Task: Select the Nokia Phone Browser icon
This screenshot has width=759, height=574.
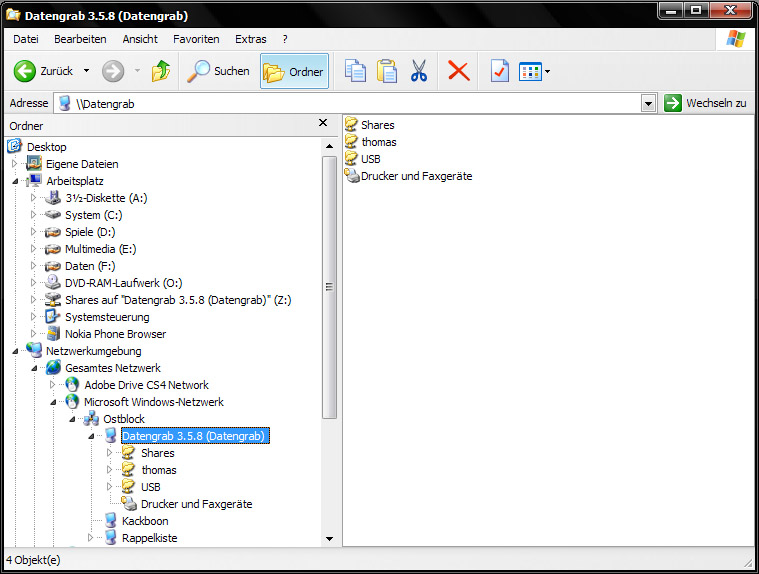Action: point(53,334)
